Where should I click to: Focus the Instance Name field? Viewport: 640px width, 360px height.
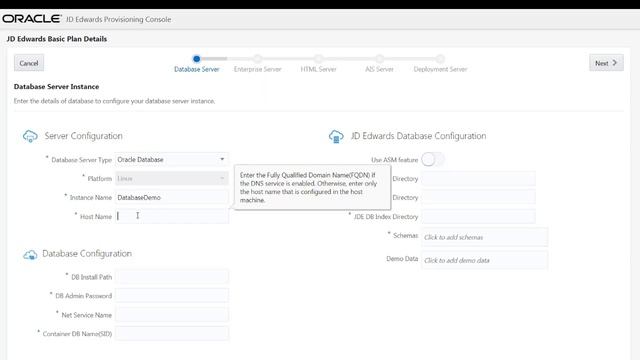tap(171, 197)
